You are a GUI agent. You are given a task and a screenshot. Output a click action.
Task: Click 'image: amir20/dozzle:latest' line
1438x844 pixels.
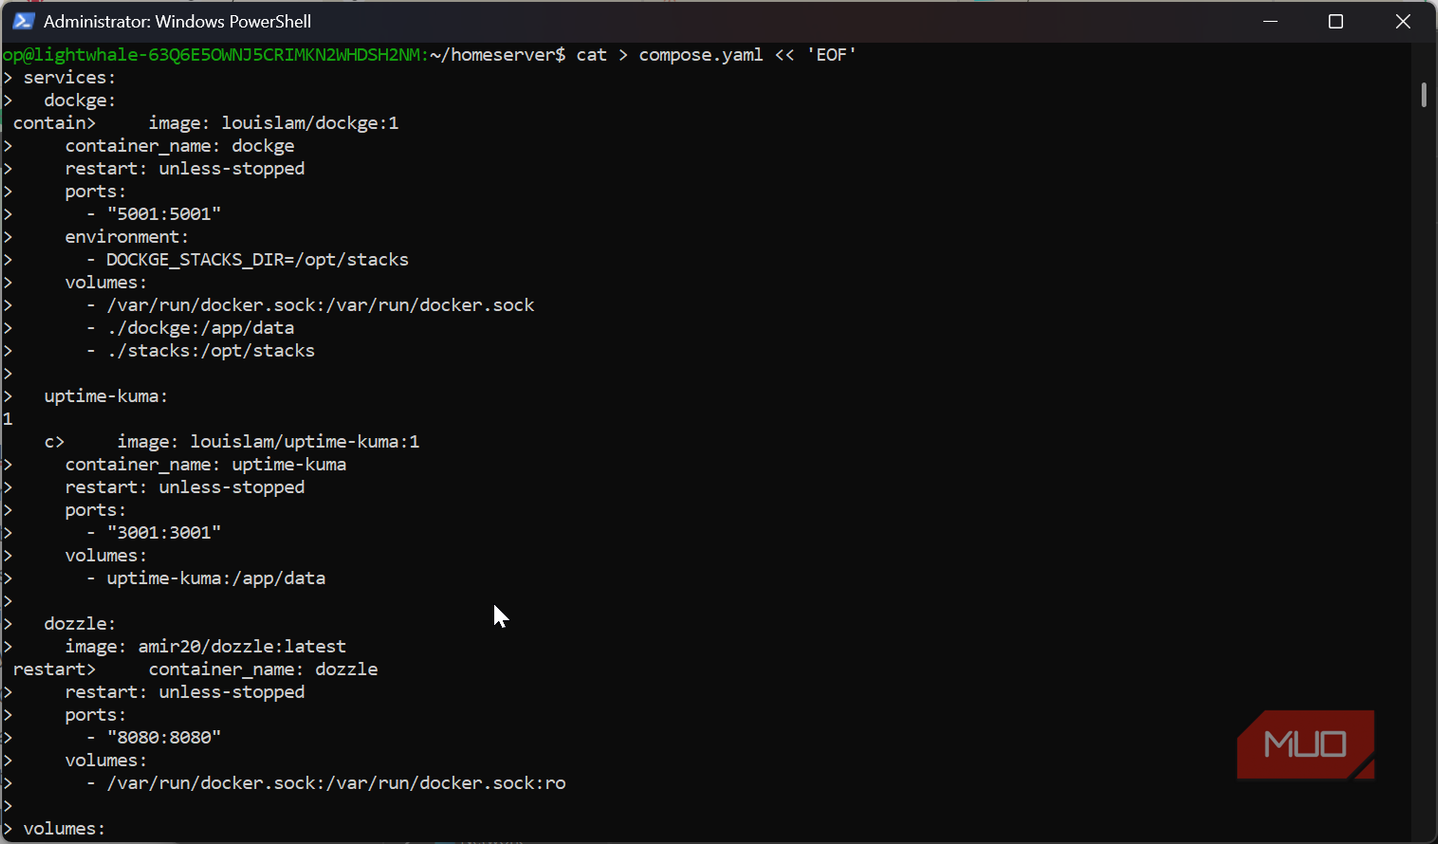206,647
